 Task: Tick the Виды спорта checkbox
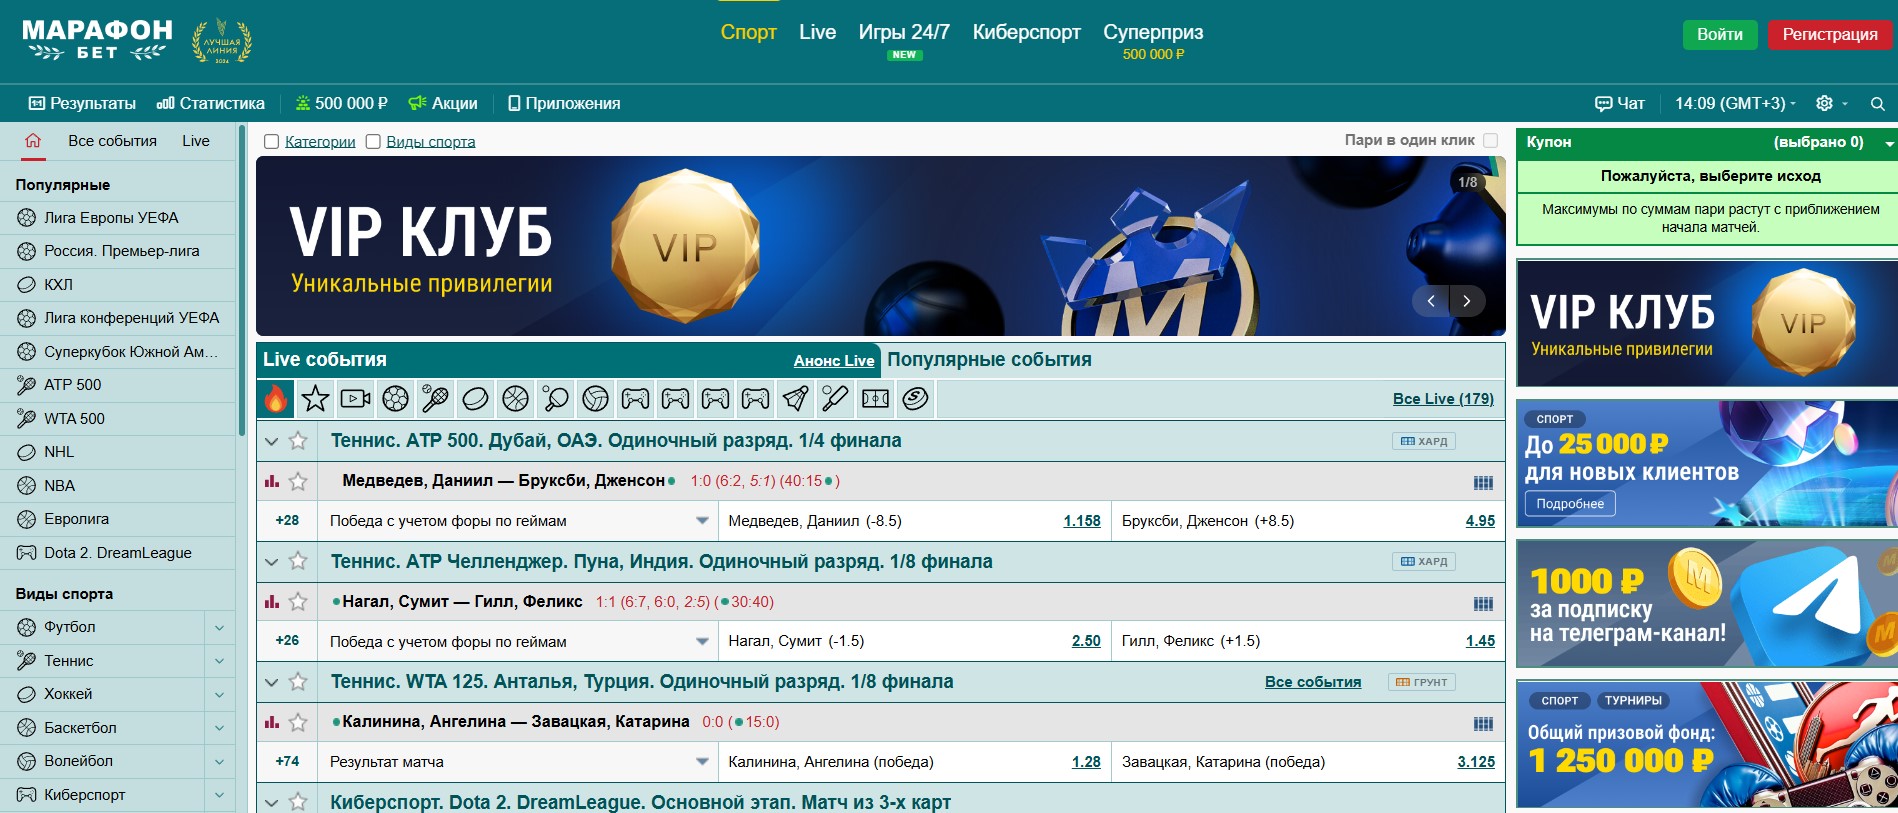pyautogui.click(x=373, y=142)
